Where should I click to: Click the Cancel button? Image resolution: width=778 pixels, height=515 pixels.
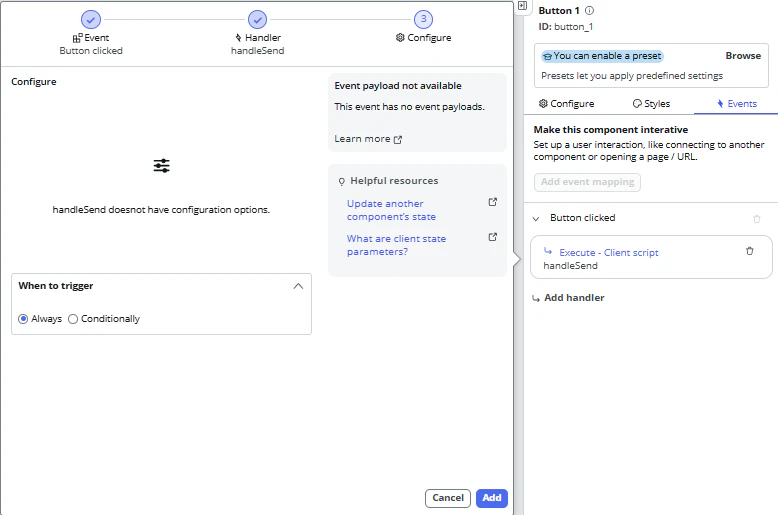[448, 498]
